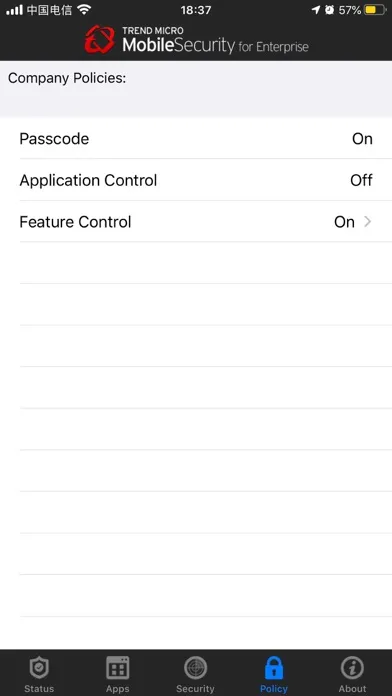Expand Feature Control chevron arrow
This screenshot has width=392, height=696.
coord(367,221)
